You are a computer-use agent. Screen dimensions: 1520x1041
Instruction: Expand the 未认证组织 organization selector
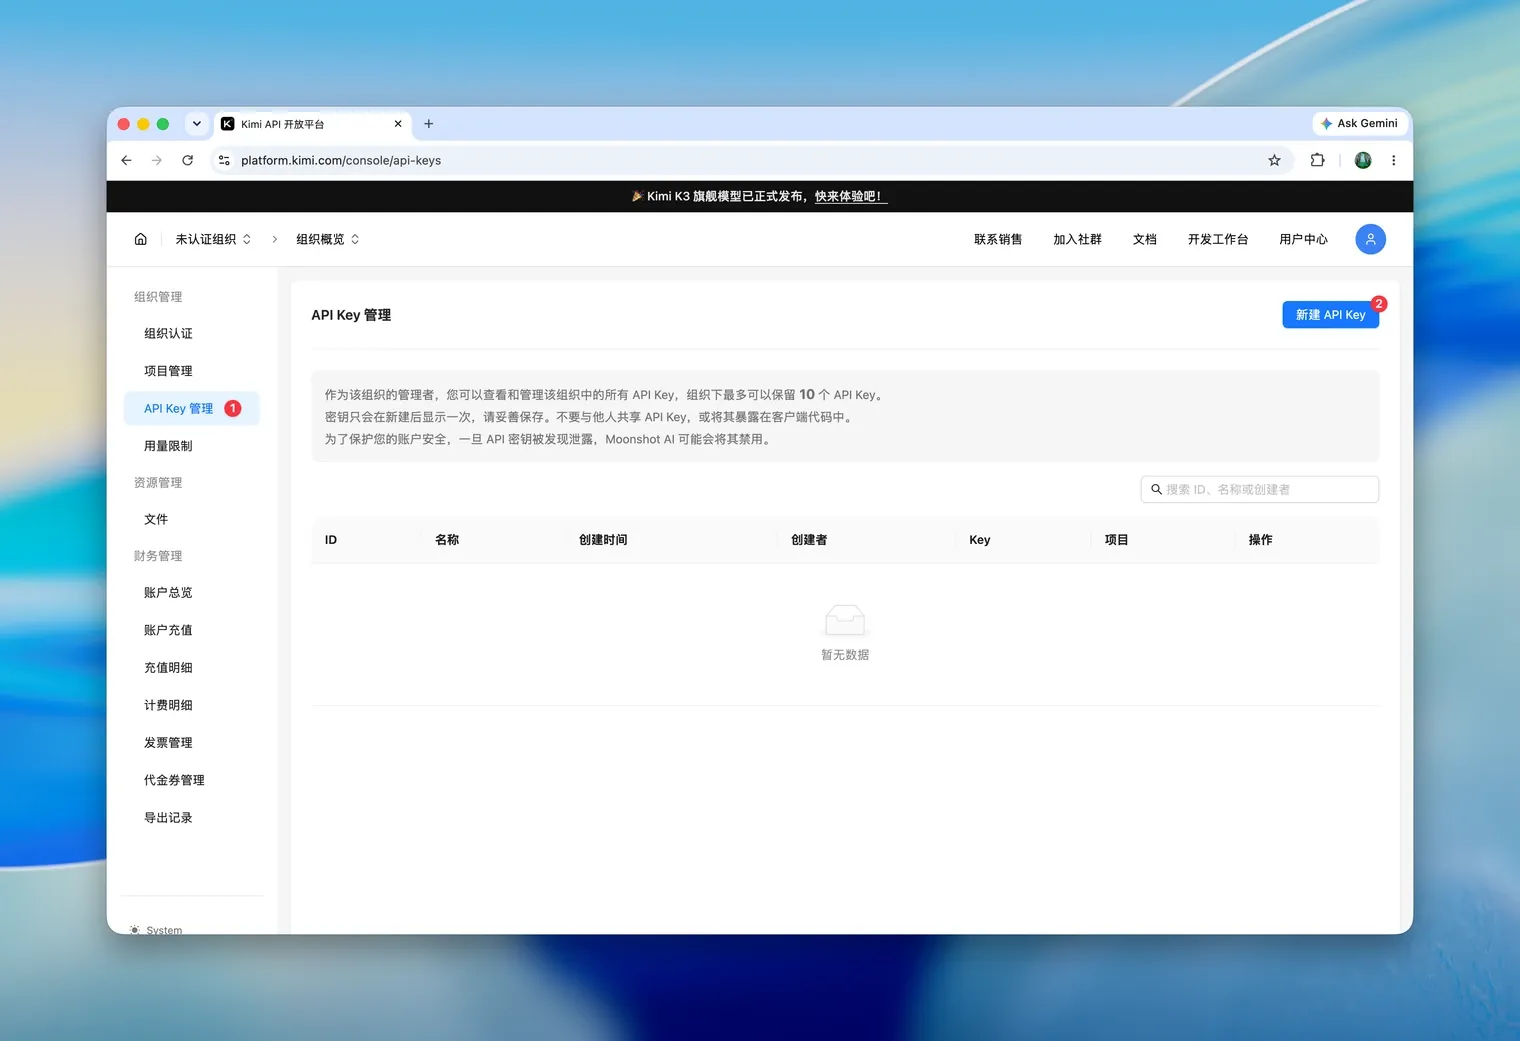pyautogui.click(x=213, y=239)
